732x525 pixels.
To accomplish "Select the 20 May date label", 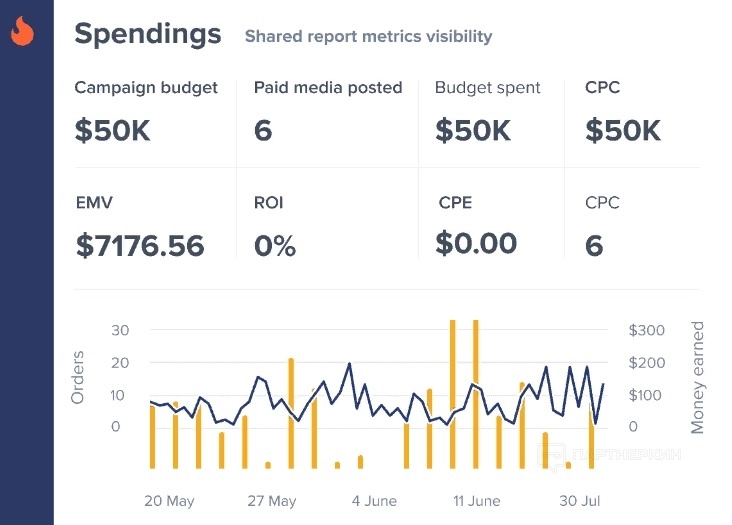I will pyautogui.click(x=169, y=501).
